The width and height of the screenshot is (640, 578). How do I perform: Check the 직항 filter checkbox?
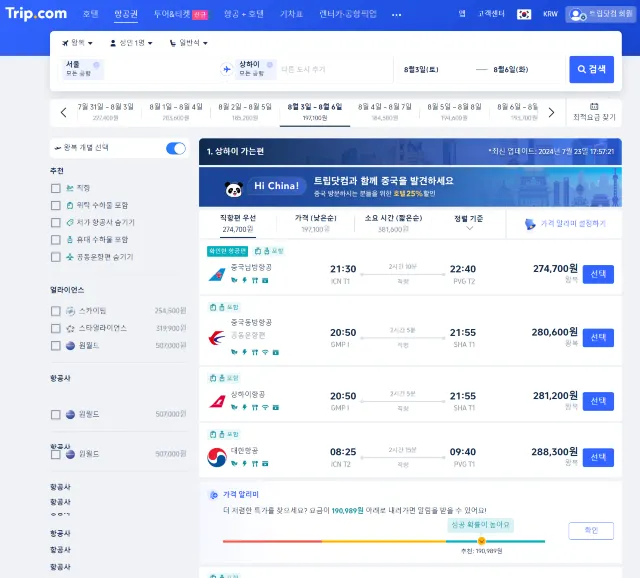pos(56,188)
